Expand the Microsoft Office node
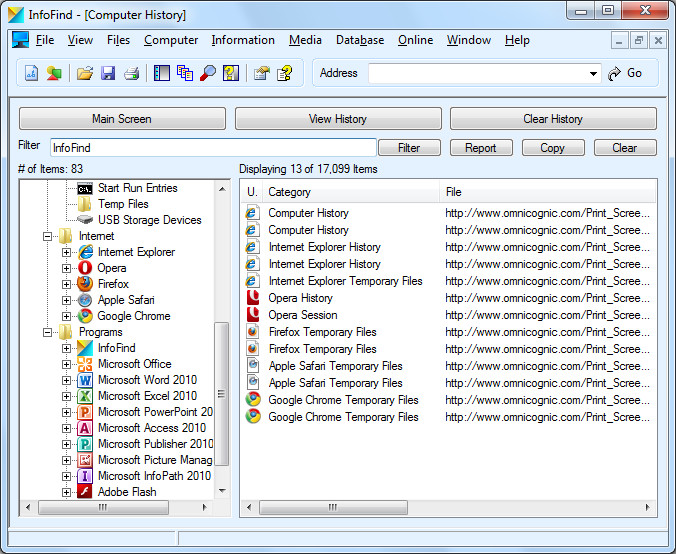676x554 pixels. [66, 364]
